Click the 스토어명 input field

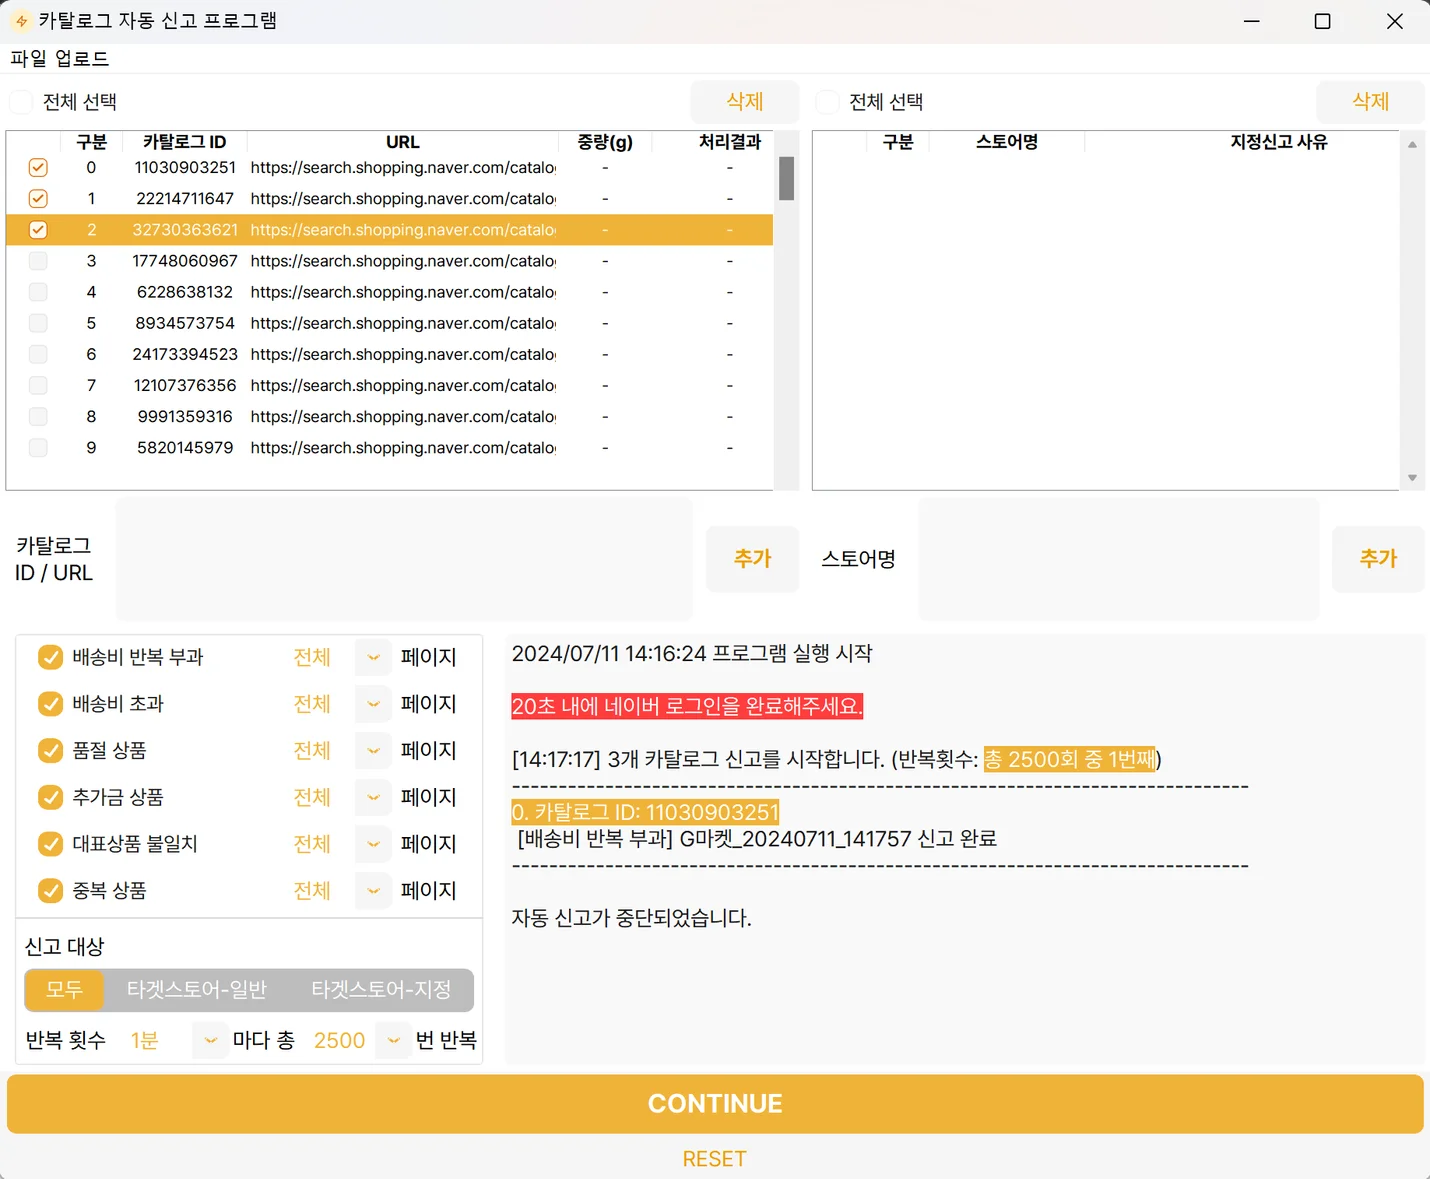tap(1119, 559)
